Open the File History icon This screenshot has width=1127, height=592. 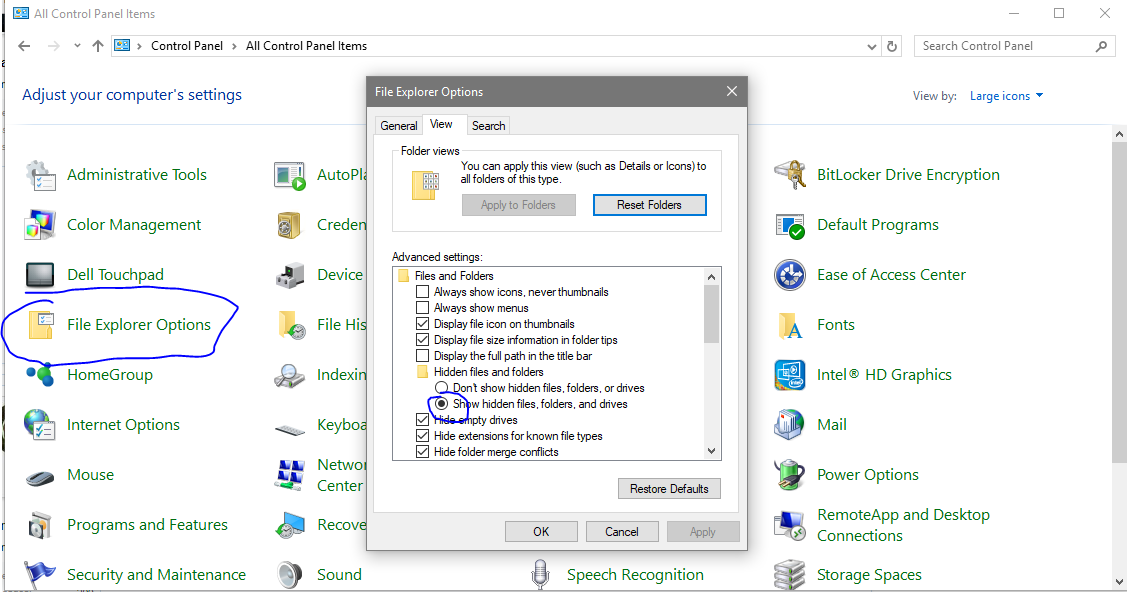291,325
